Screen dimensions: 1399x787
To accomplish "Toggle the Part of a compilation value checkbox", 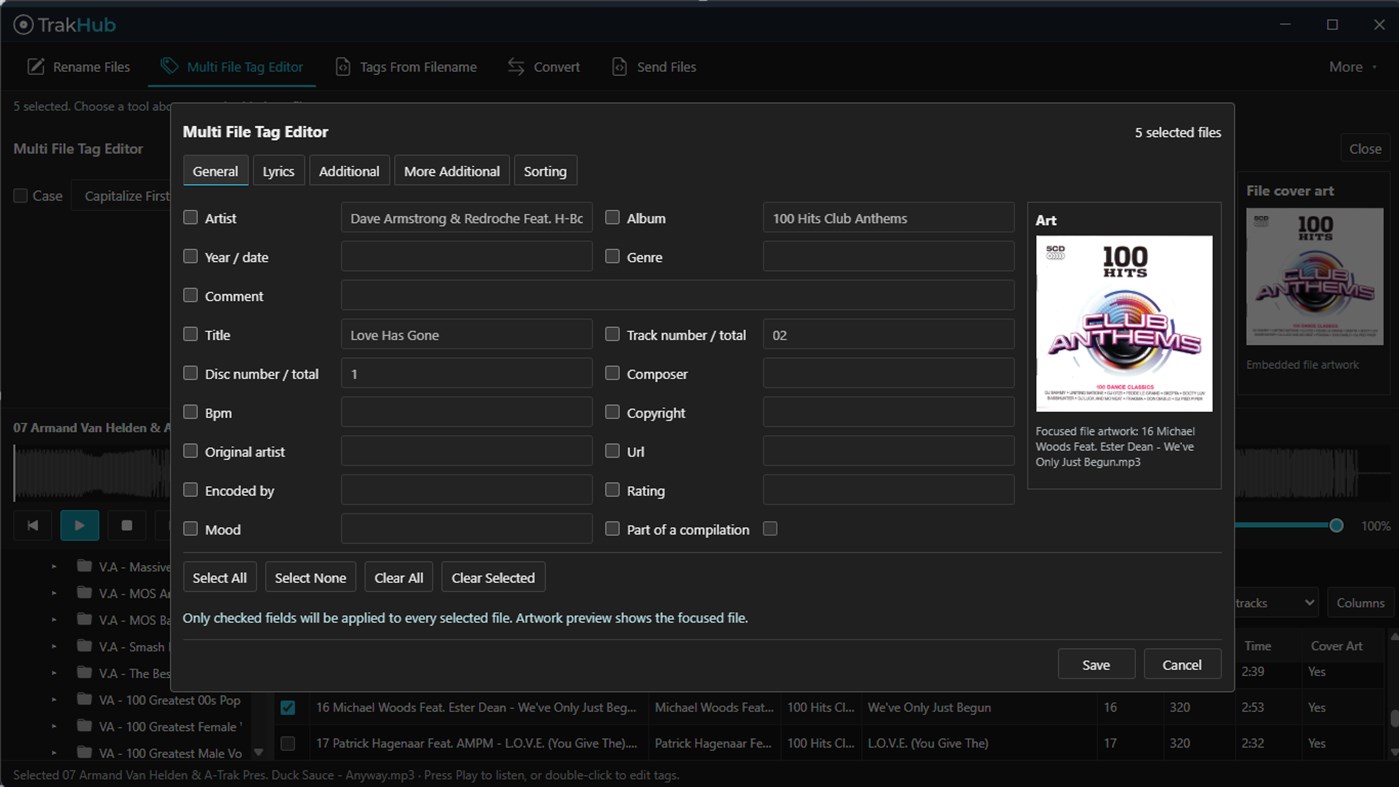I will tap(770, 529).
